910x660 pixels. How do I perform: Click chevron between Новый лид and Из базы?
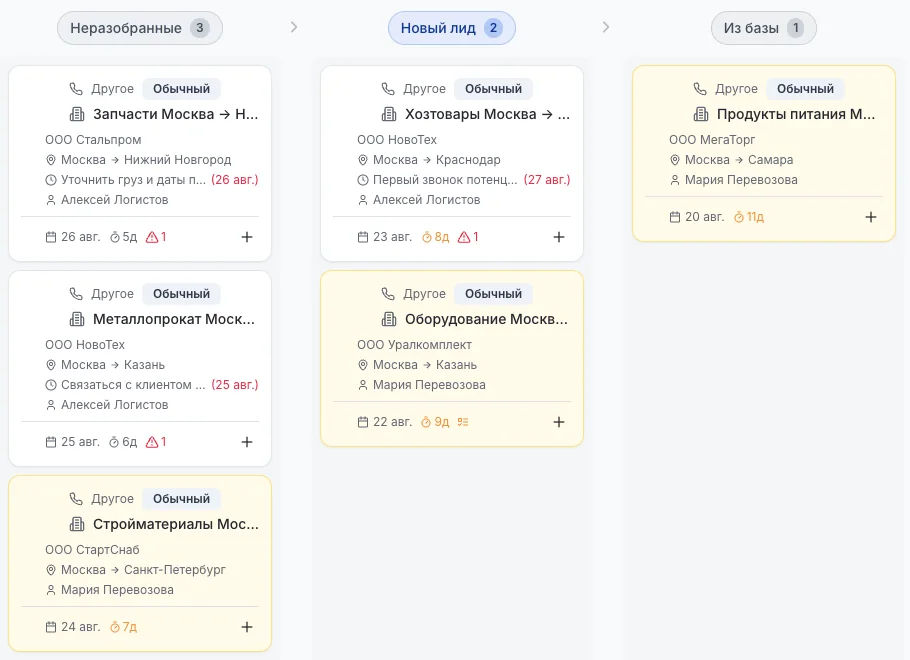[606, 27]
